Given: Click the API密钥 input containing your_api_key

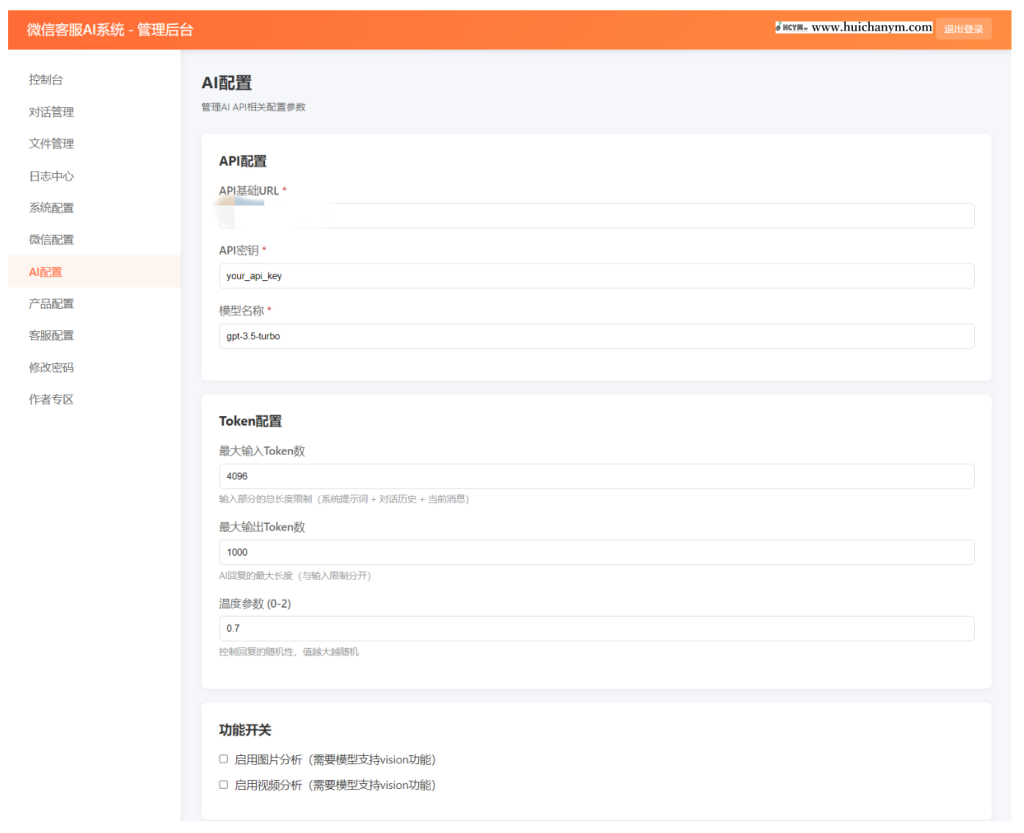Looking at the screenshot, I should 596,275.
